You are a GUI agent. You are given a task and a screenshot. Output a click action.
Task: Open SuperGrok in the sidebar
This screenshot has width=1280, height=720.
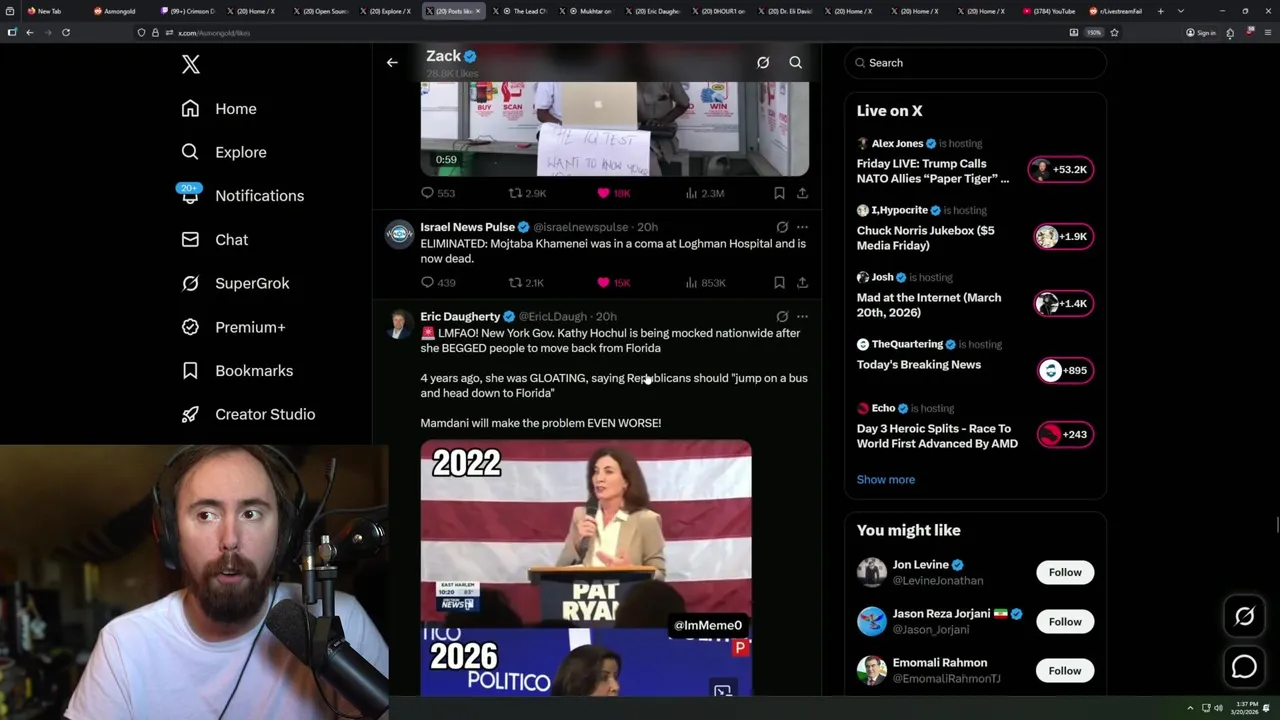click(x=235, y=283)
